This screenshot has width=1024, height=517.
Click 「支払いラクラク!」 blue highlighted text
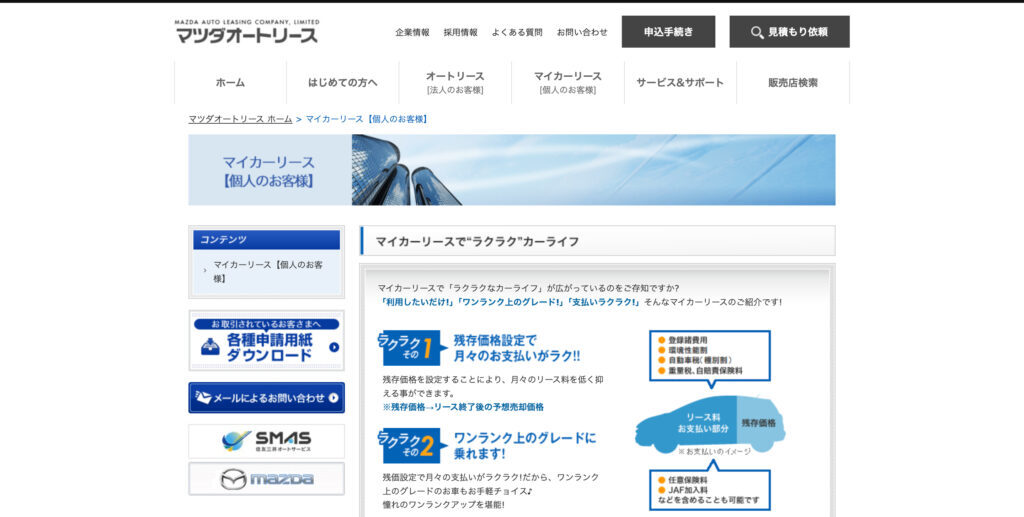pos(603,302)
